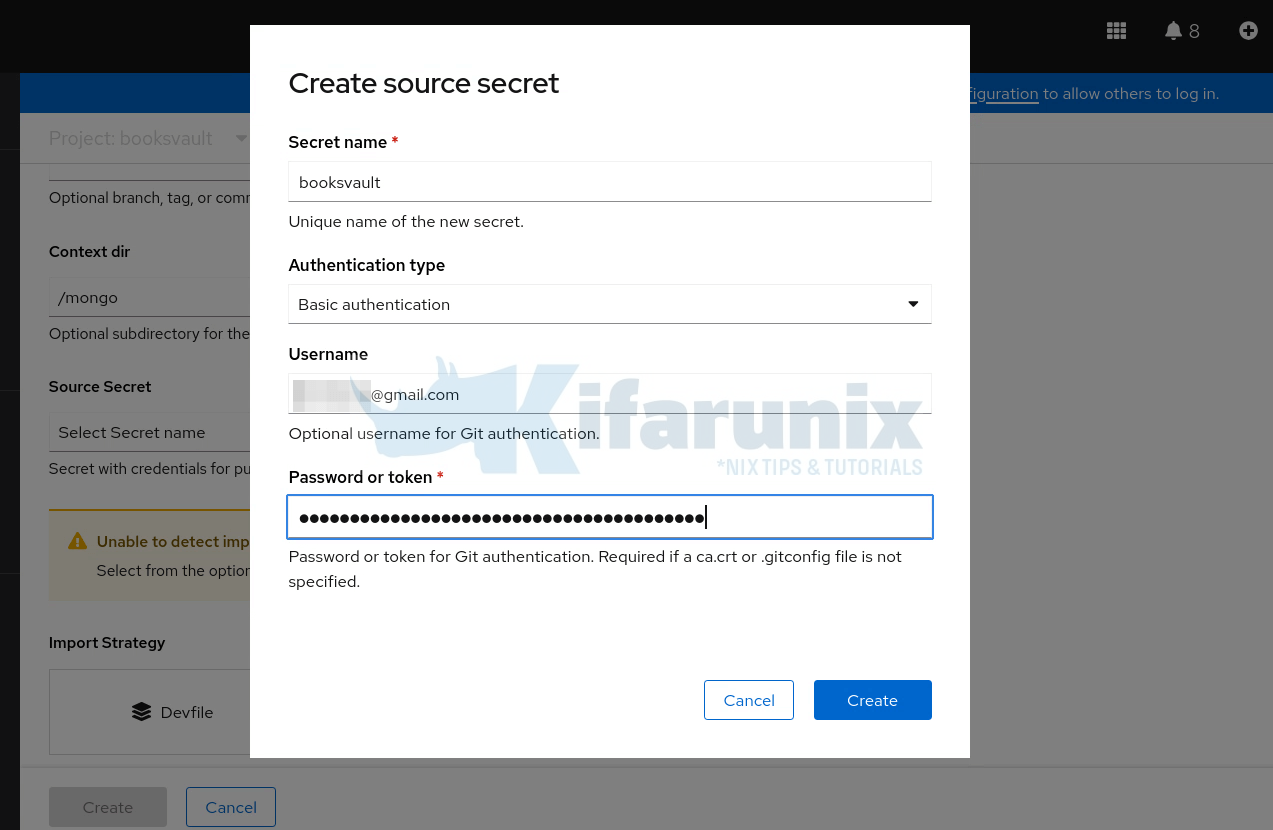Click the Secret name input field
The height and width of the screenshot is (830, 1273).
(610, 182)
